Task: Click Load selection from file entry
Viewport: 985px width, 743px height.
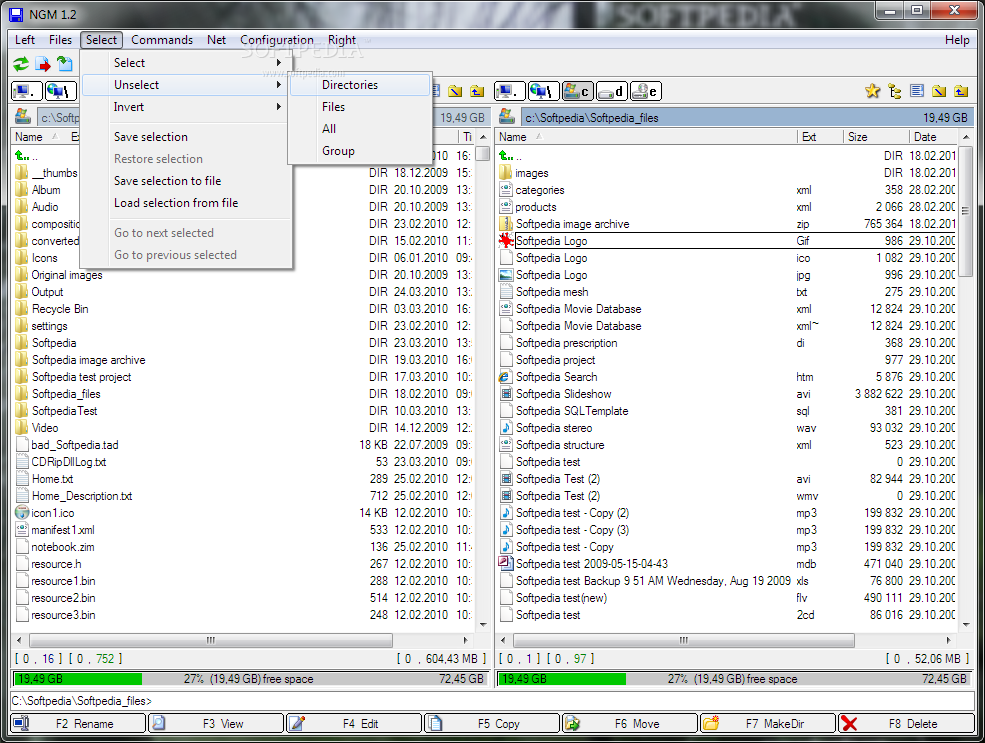Action: point(186,203)
